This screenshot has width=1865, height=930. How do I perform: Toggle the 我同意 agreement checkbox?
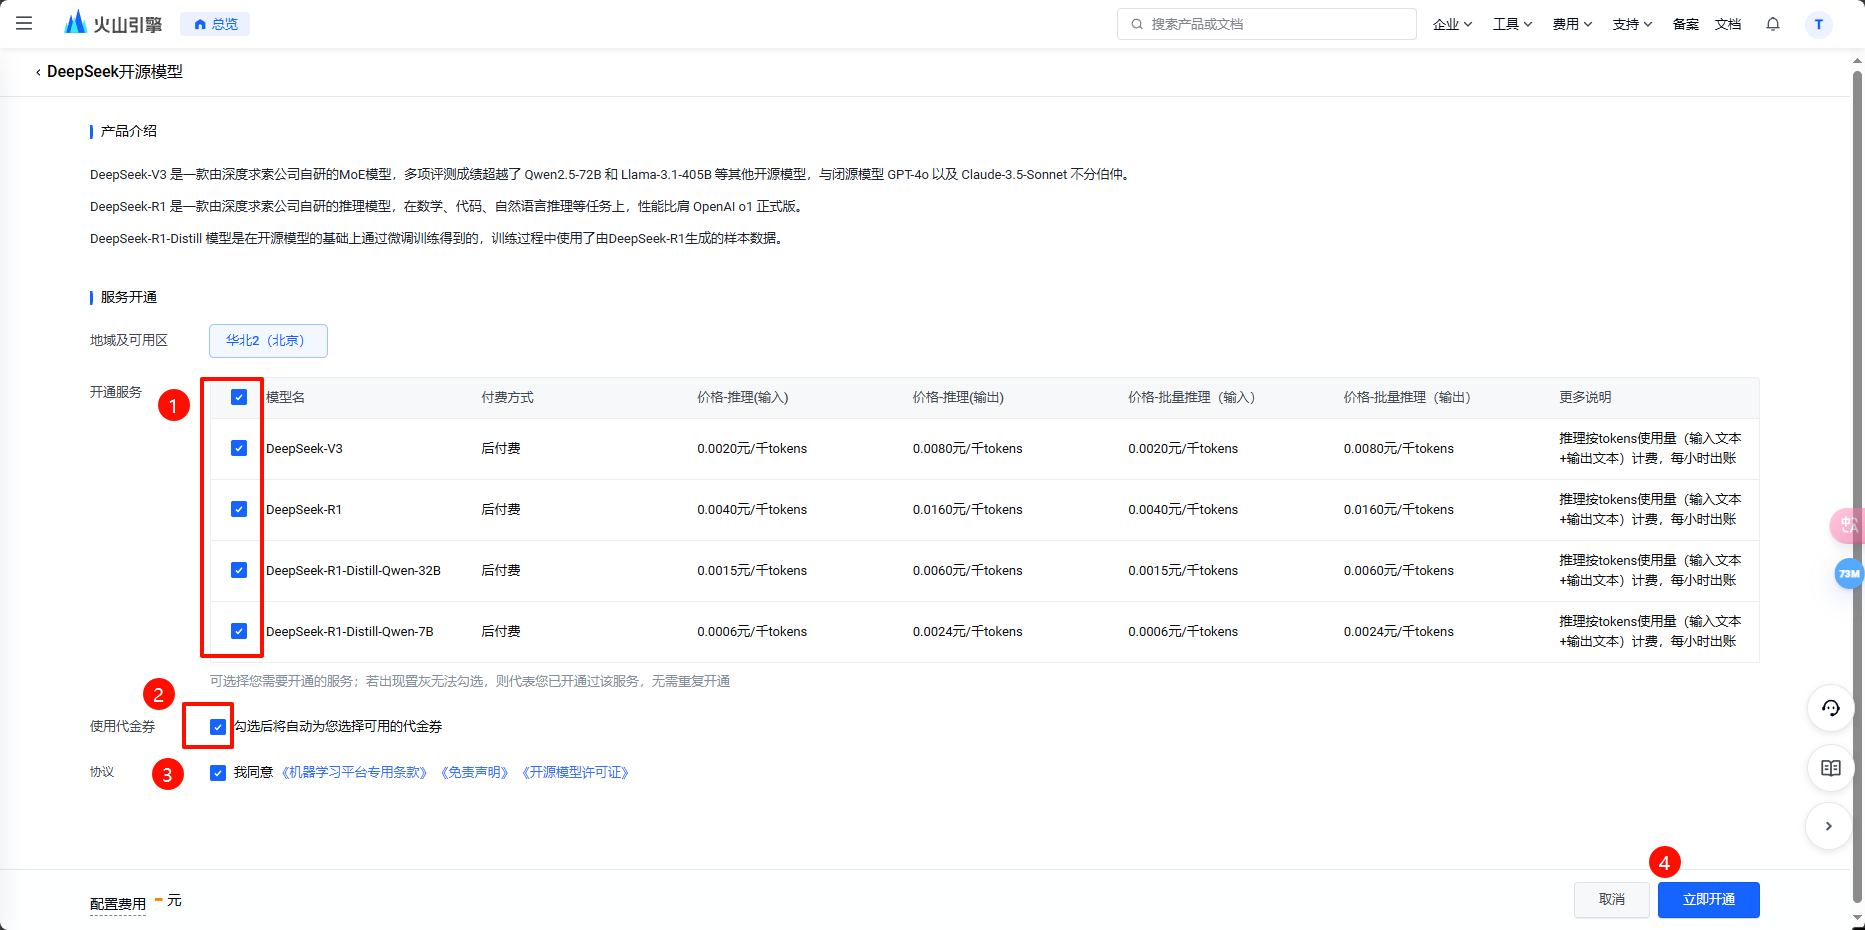tap(218, 773)
